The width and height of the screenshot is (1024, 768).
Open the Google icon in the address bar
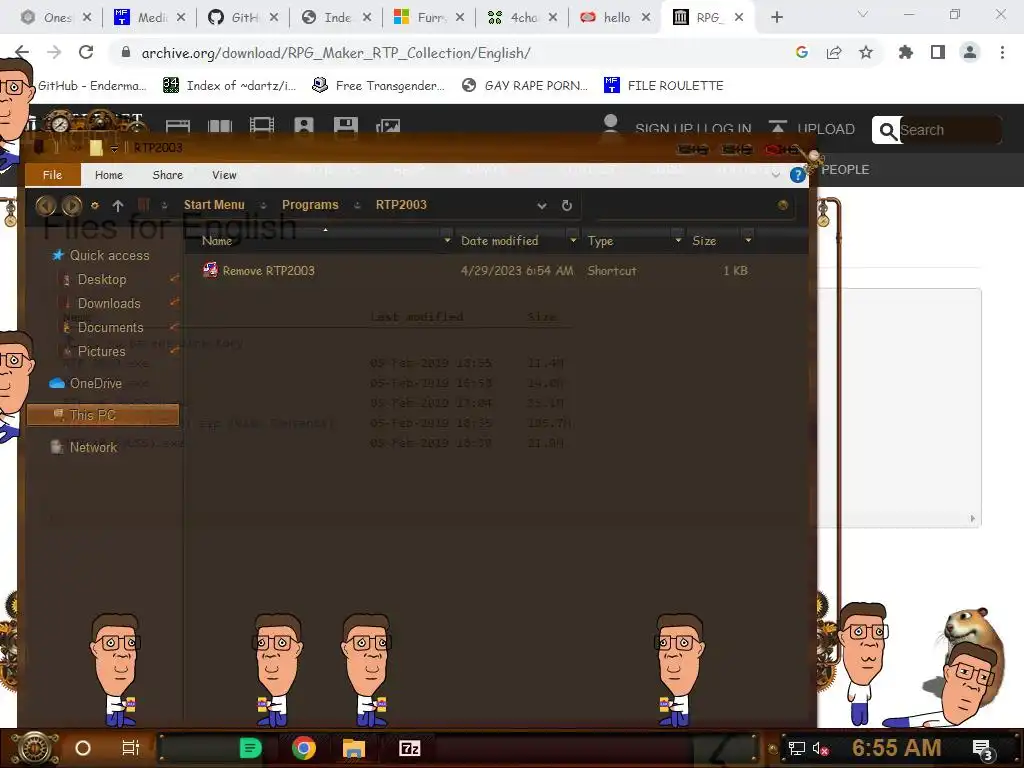click(x=802, y=53)
